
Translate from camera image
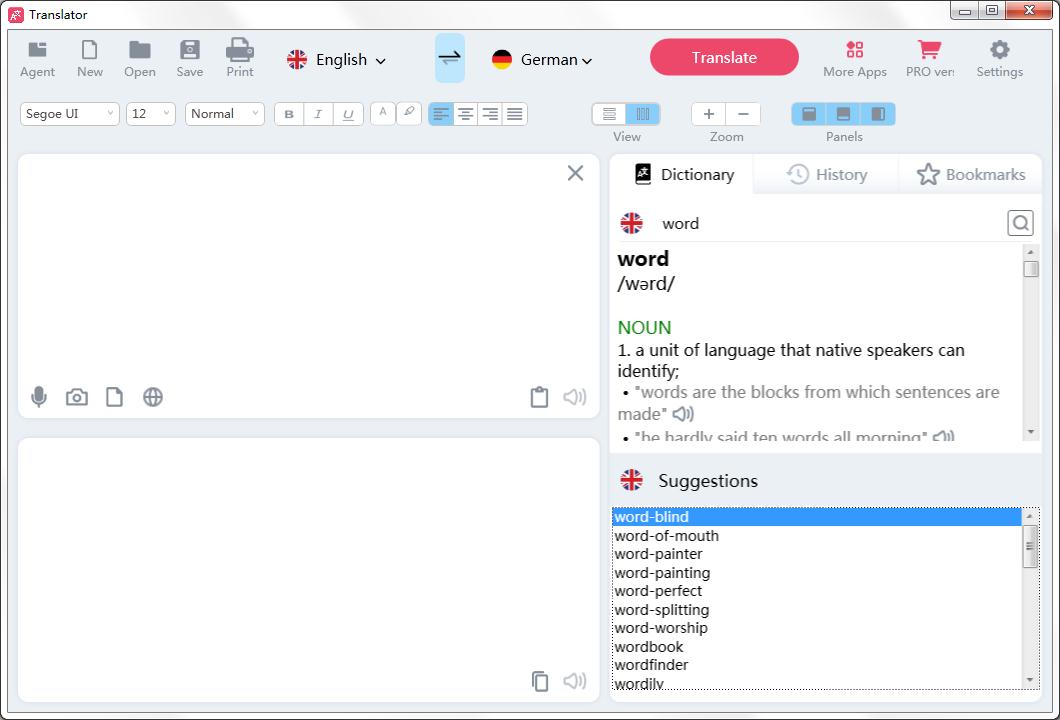point(76,397)
